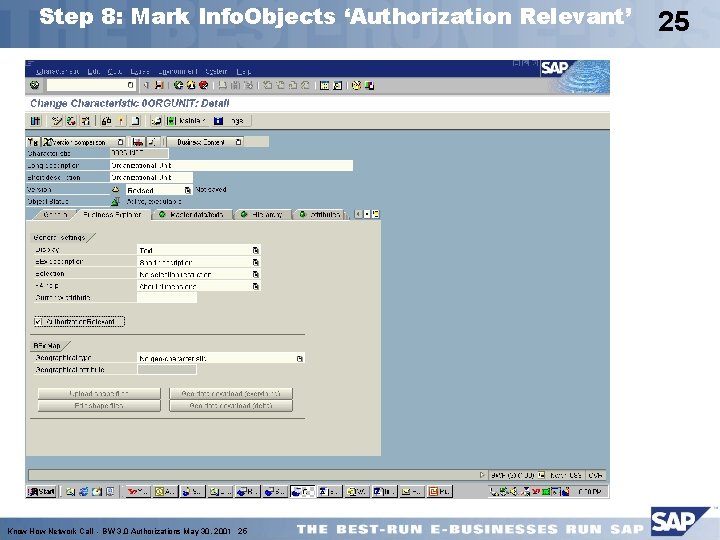Image resolution: width=720 pixels, height=540 pixels.
Task: Click the green Back arrow icon
Action: pyautogui.click(x=179, y=85)
